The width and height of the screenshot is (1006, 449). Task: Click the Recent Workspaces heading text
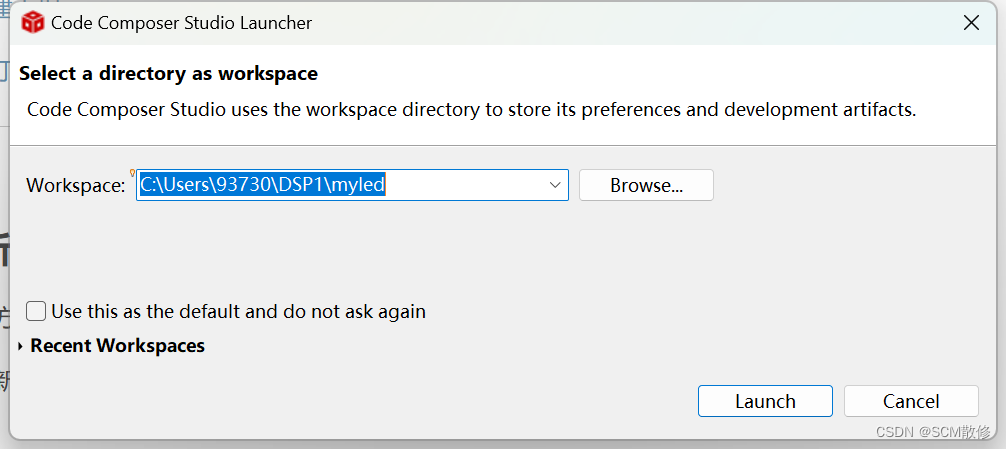click(x=117, y=346)
